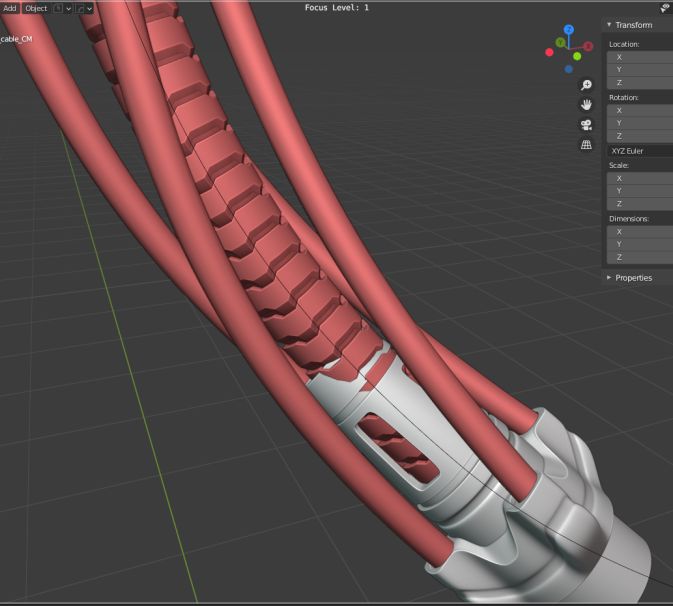The height and width of the screenshot is (606, 673).
Task: Click the Scale Z field
Action: tap(640, 203)
